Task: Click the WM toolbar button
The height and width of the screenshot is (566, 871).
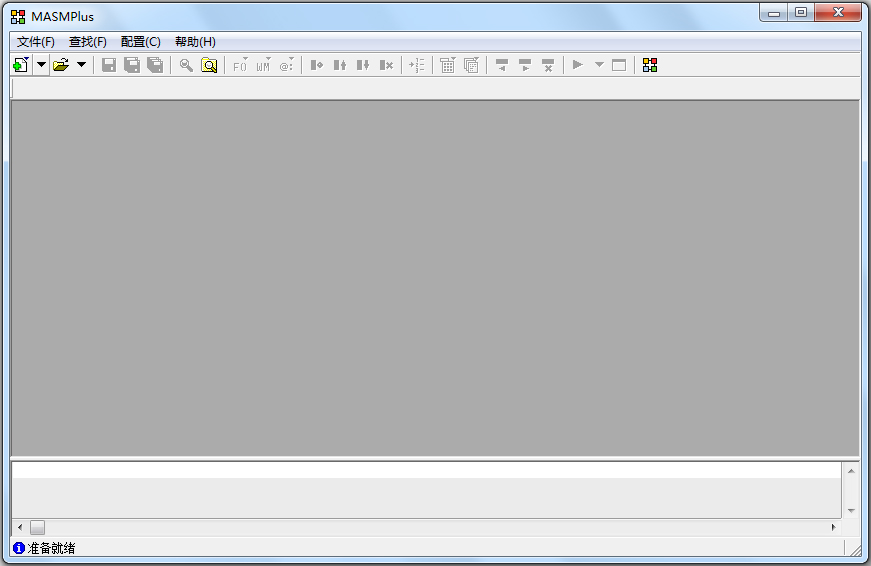Action: (263, 65)
